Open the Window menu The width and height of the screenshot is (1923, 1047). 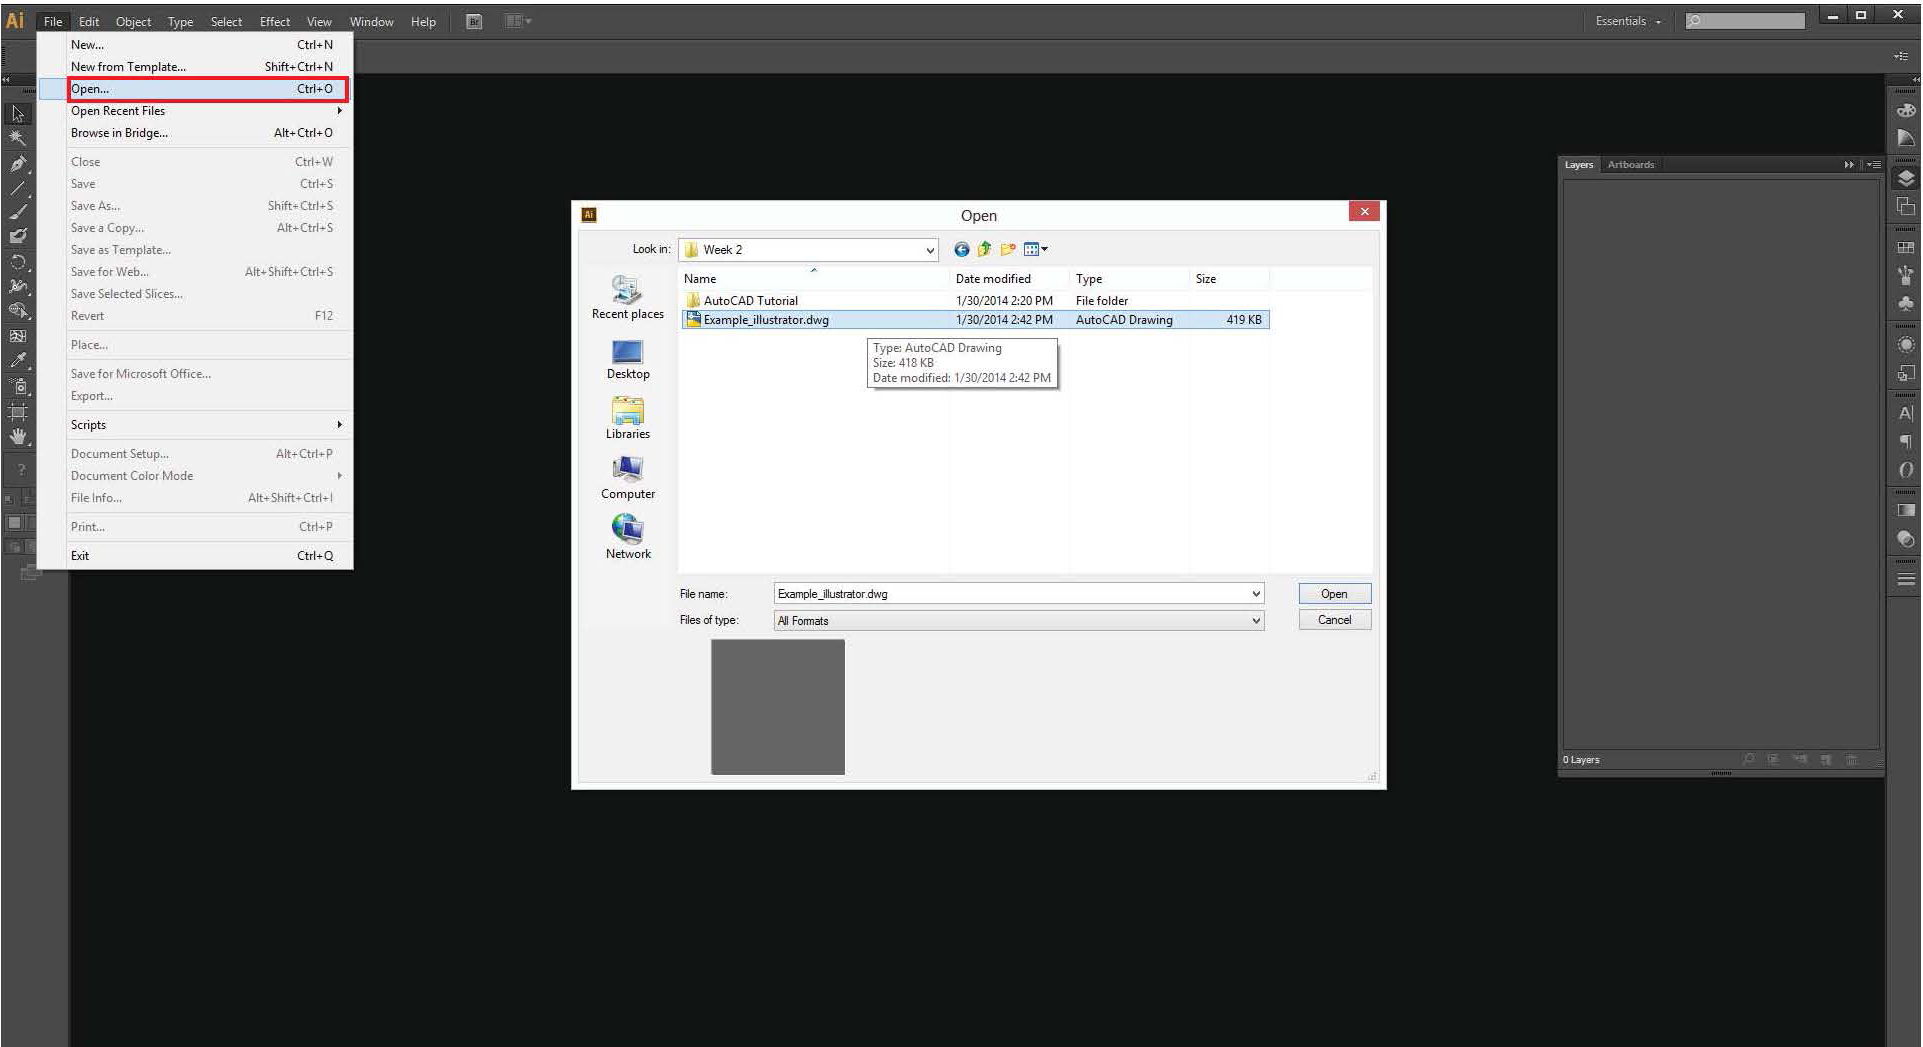[x=371, y=21]
